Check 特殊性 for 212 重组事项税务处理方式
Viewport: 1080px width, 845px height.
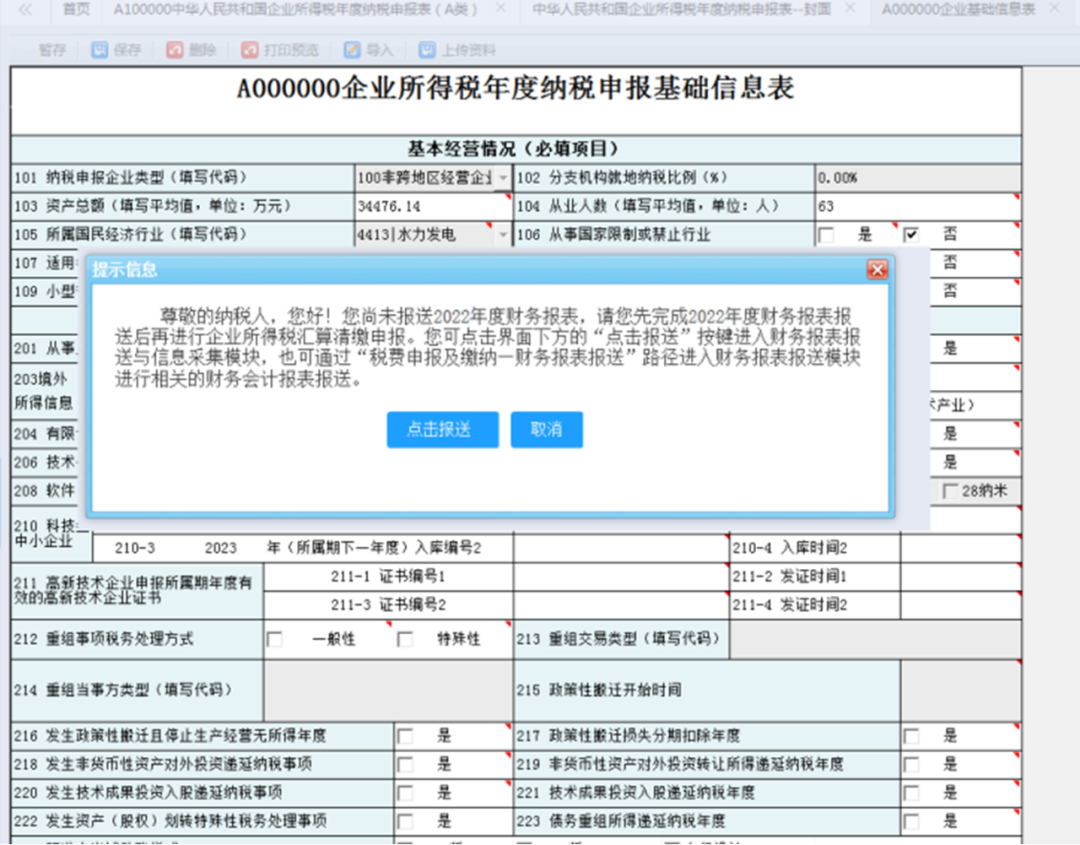pyautogui.click(x=406, y=640)
